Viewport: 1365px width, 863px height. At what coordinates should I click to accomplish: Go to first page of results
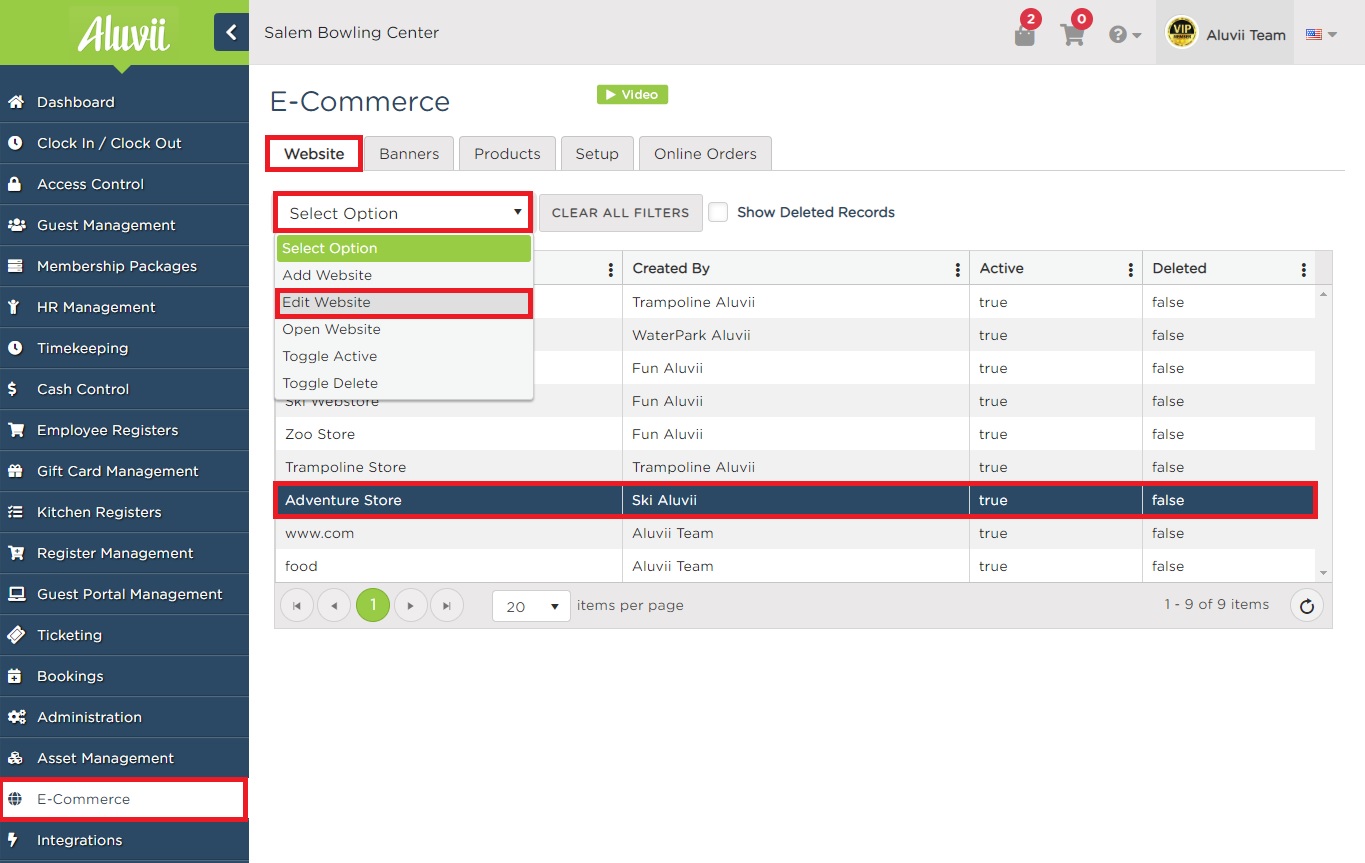tap(297, 605)
